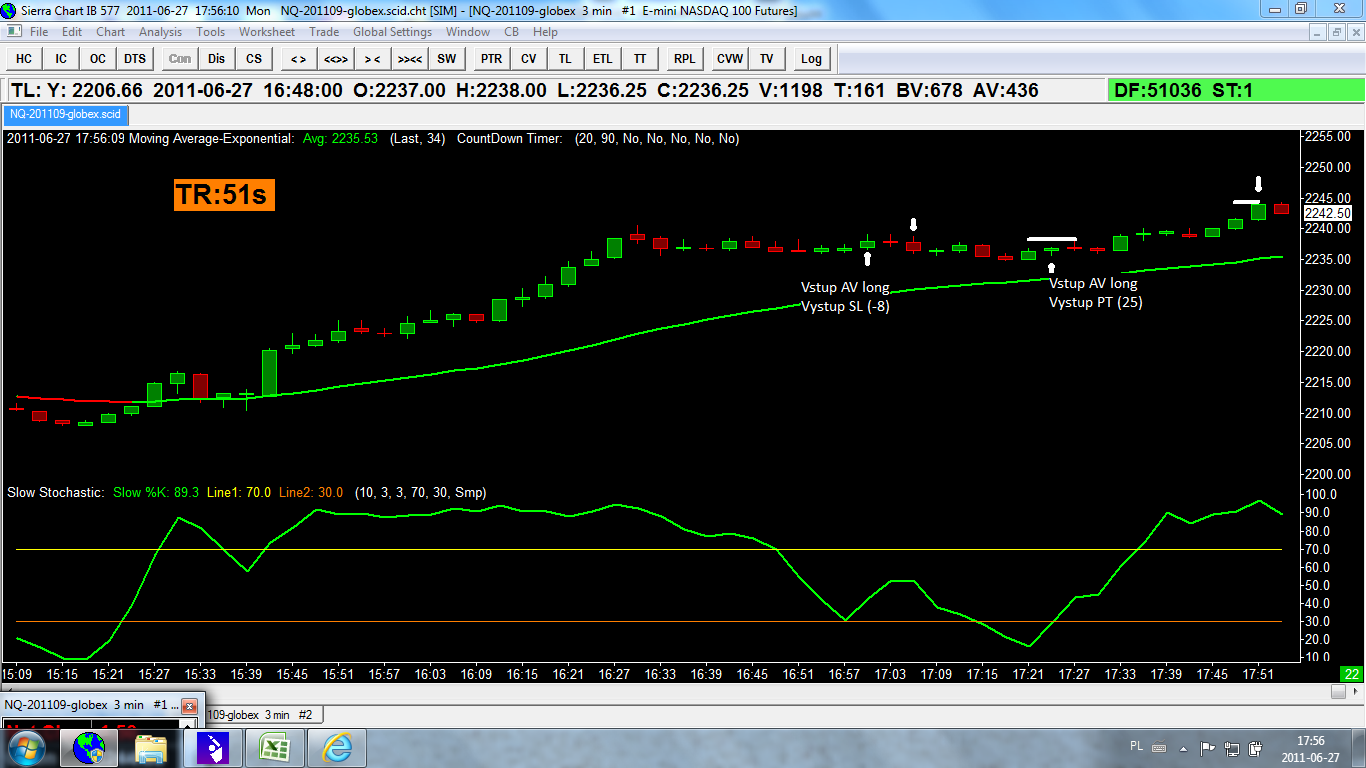Switch to the globex 3 min #2 tab
The height and width of the screenshot is (768, 1366).
point(263,714)
